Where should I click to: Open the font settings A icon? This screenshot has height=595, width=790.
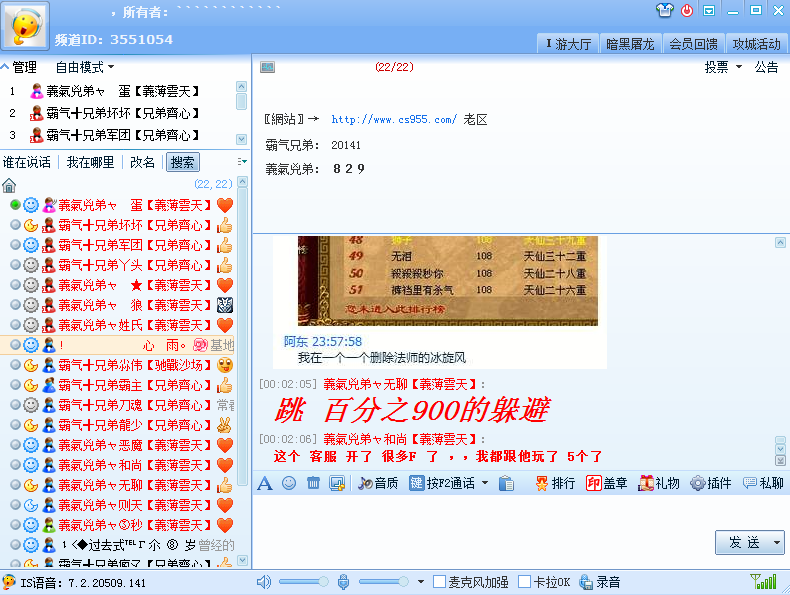click(265, 484)
